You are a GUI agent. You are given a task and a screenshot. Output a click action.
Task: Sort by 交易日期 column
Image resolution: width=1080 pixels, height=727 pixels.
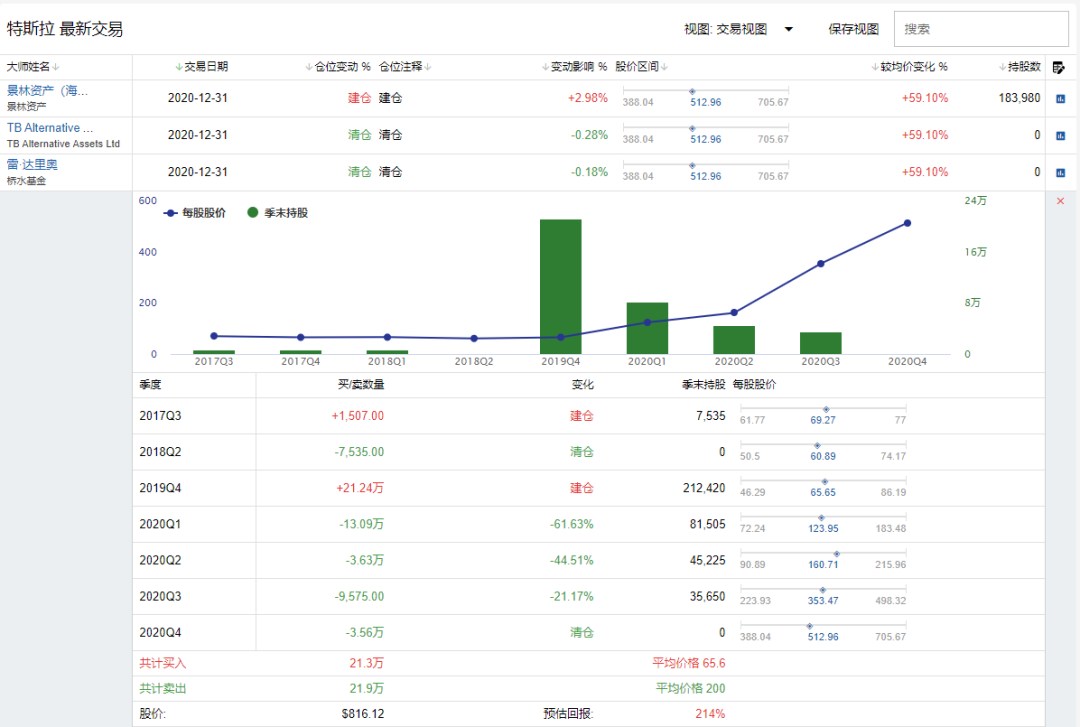tap(201, 67)
